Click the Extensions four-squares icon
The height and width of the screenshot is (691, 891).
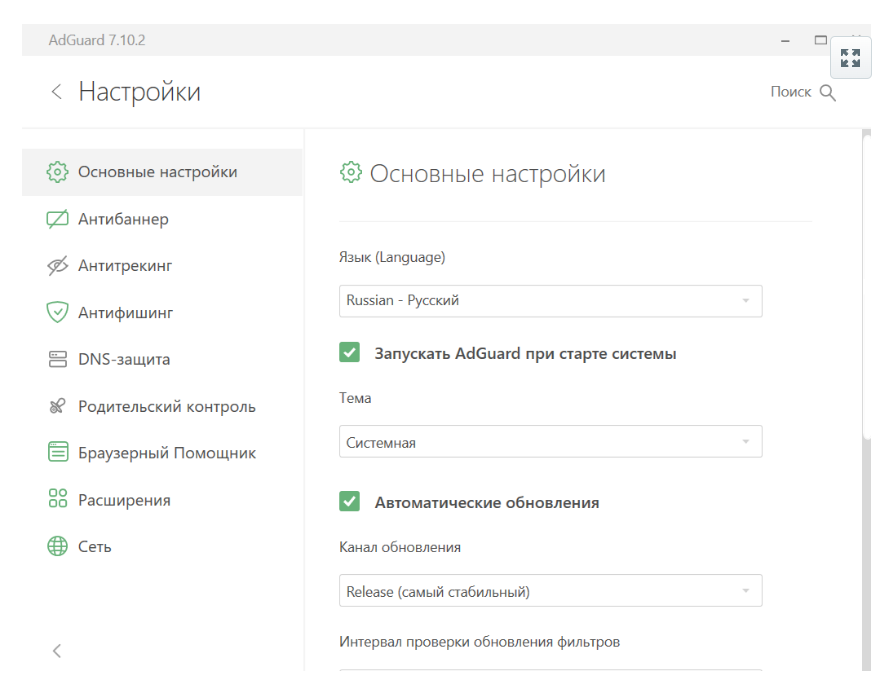tap(57, 499)
